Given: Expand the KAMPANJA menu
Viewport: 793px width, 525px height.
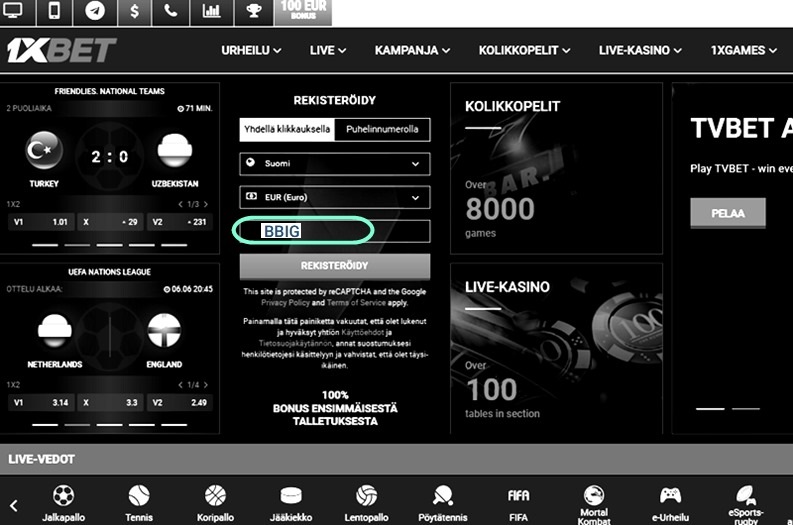Looking at the screenshot, I should (412, 50).
